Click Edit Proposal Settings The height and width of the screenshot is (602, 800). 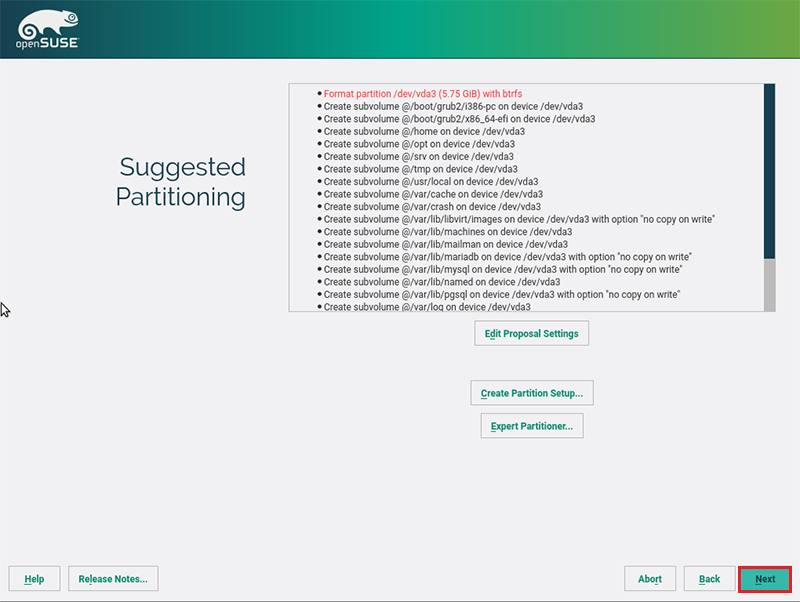click(531, 333)
